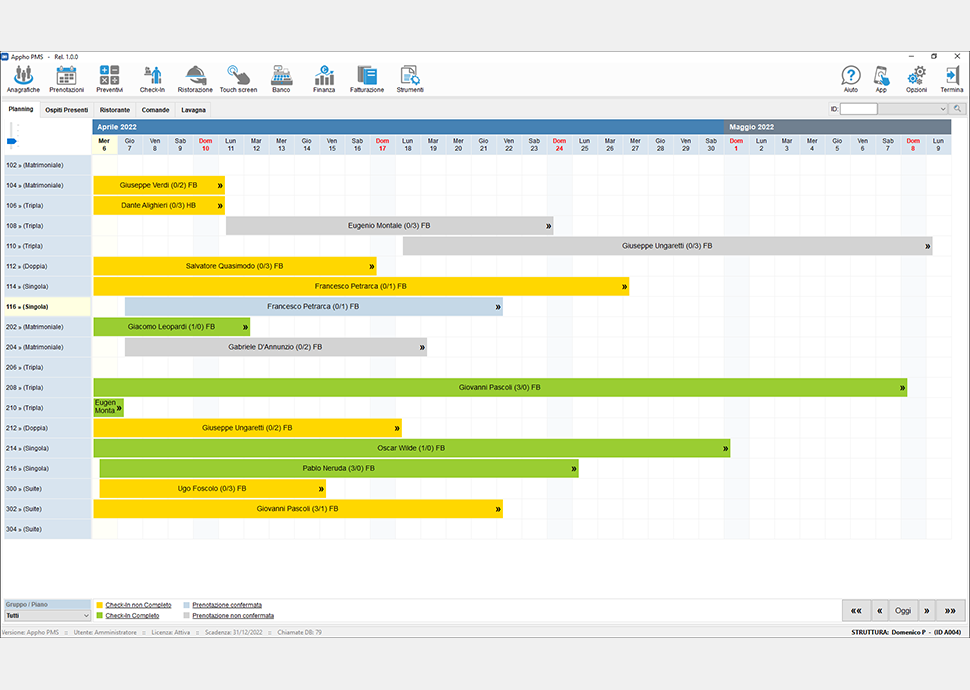This screenshot has height=690, width=970.
Task: Click the Maggio 2022 month header
Action: [838, 127]
